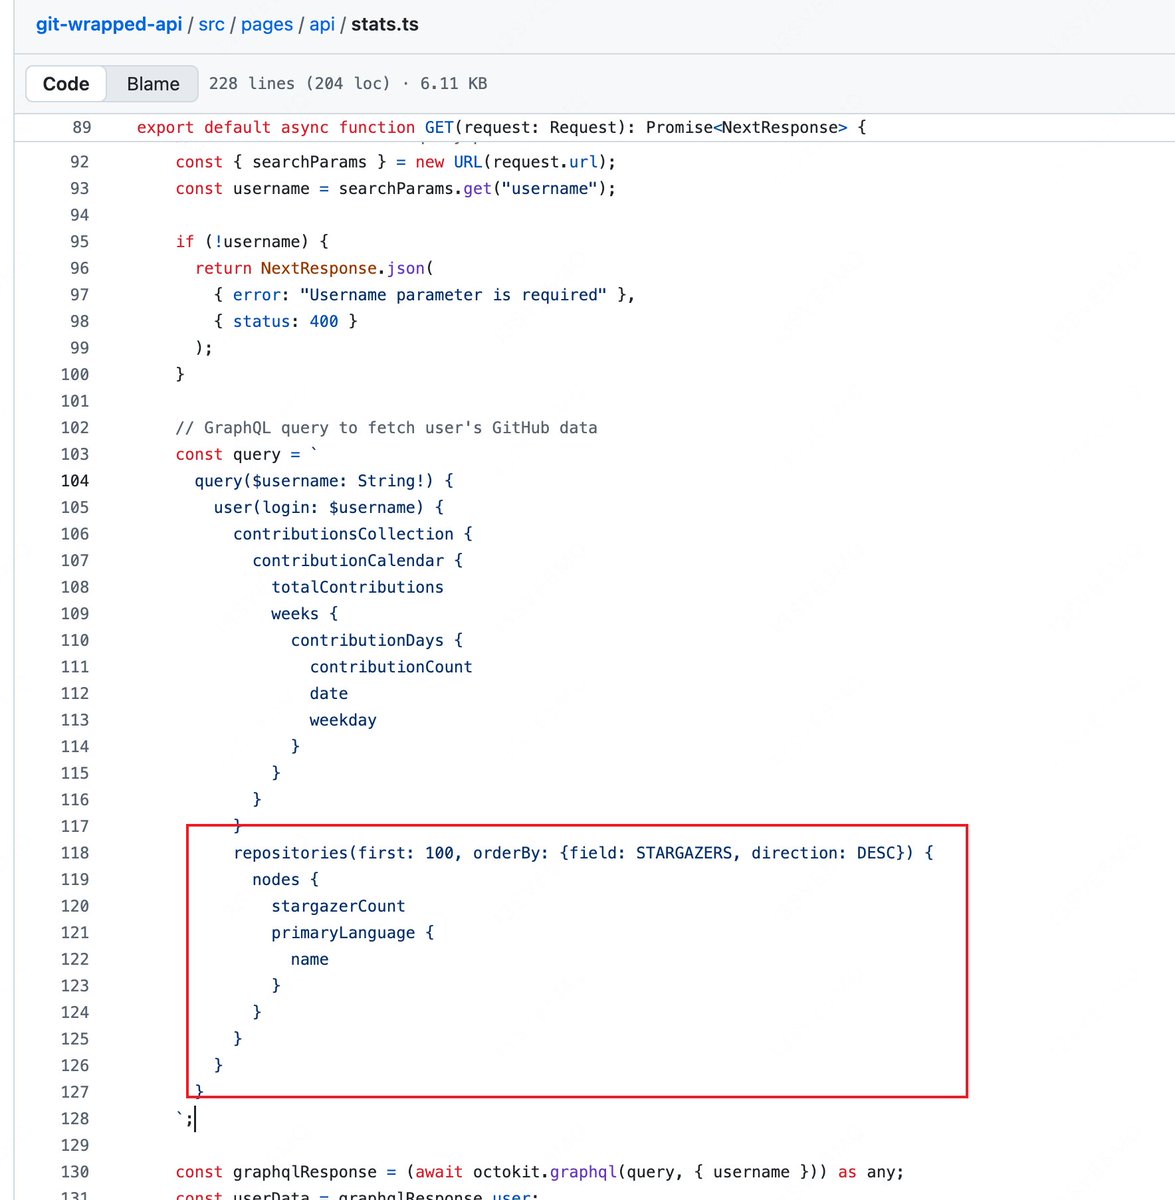Click 'user(login: $username) {' code line
The width and height of the screenshot is (1175, 1200).
click(328, 507)
